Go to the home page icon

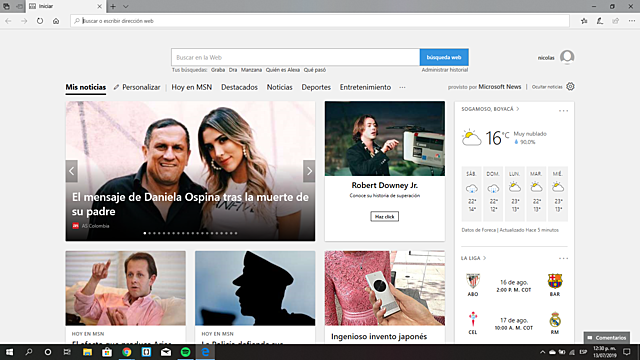click(56, 21)
